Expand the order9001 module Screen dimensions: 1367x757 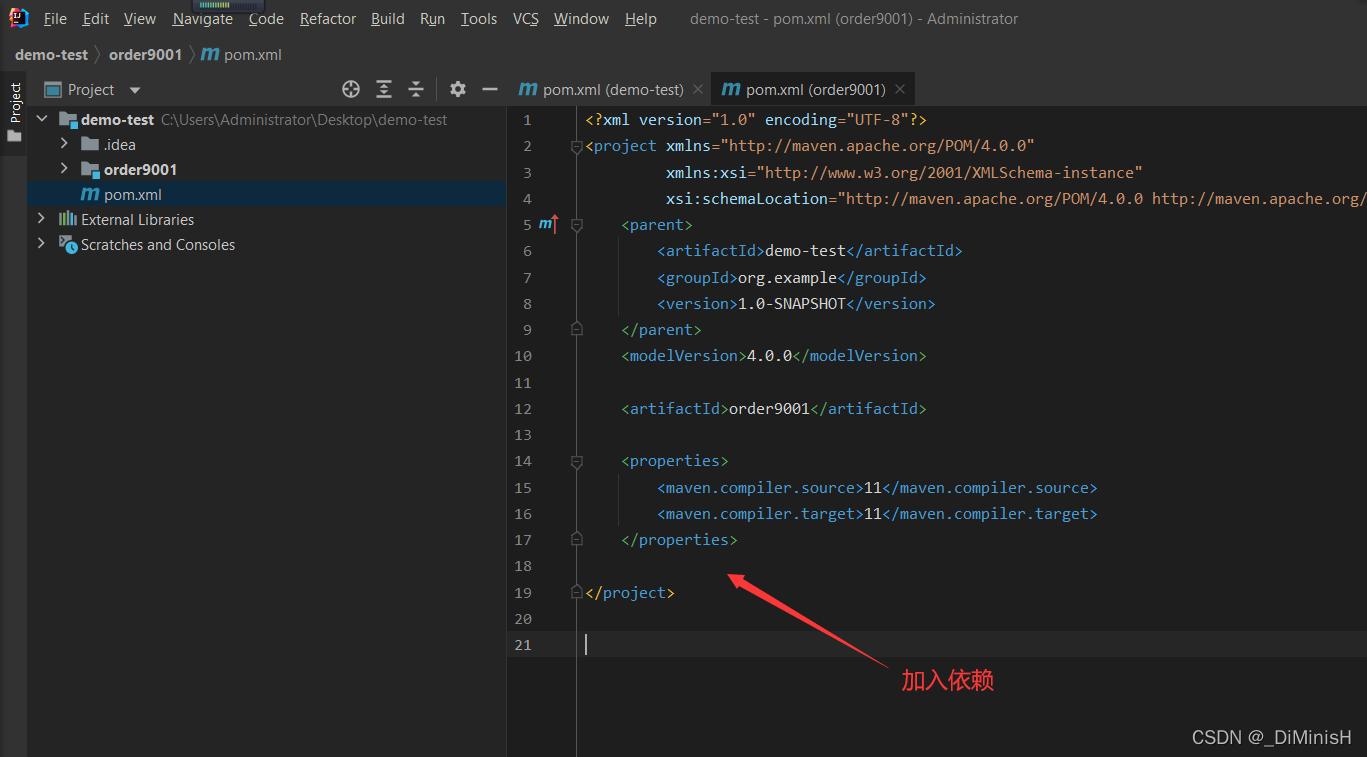click(x=64, y=169)
